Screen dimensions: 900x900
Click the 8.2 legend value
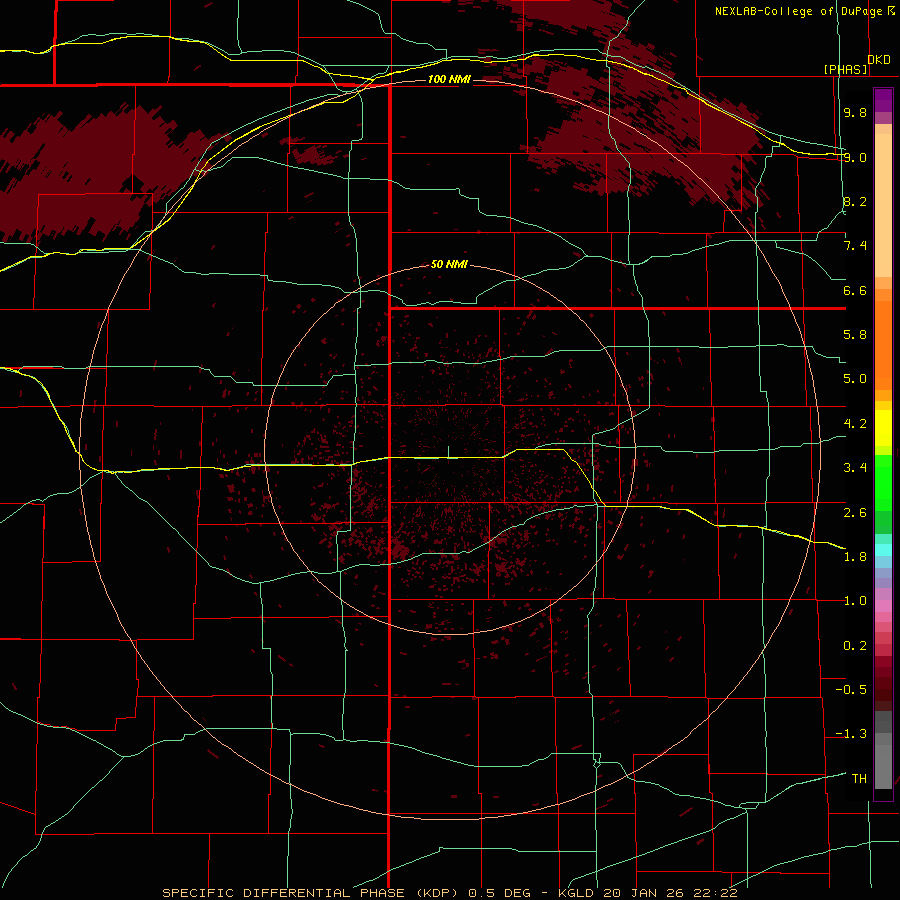click(x=855, y=201)
